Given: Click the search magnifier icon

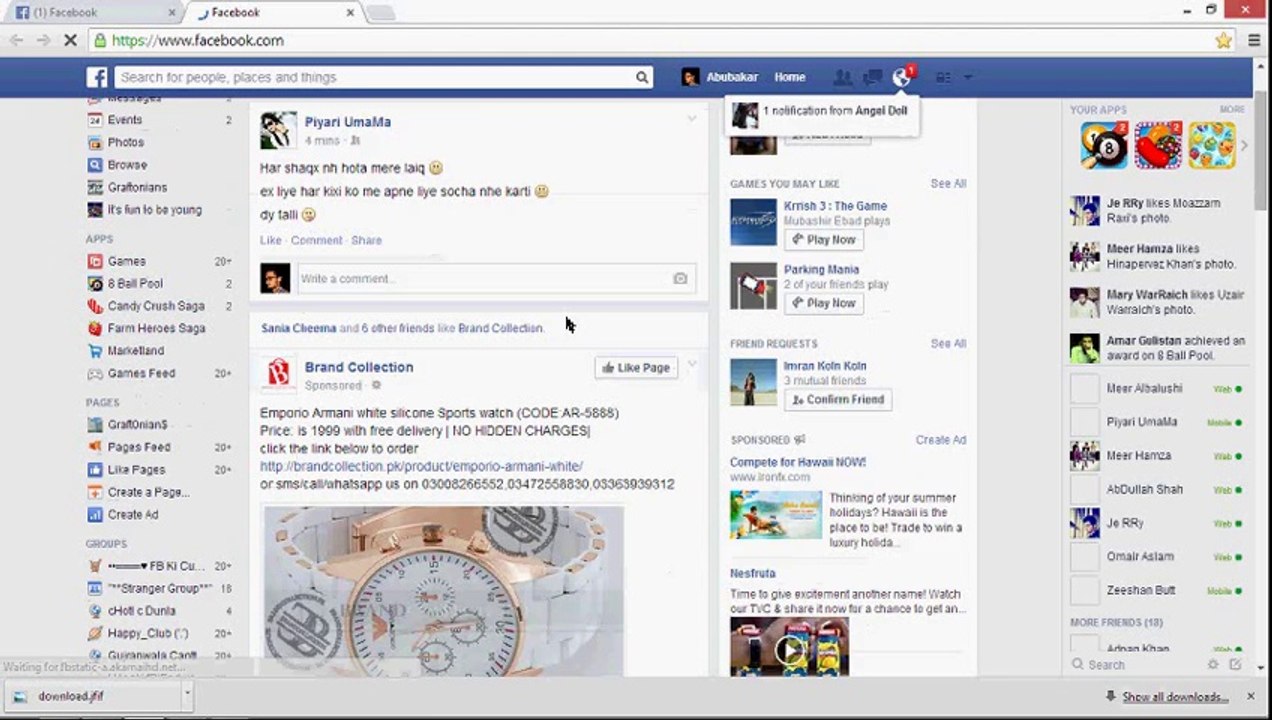Looking at the screenshot, I should point(642,77).
